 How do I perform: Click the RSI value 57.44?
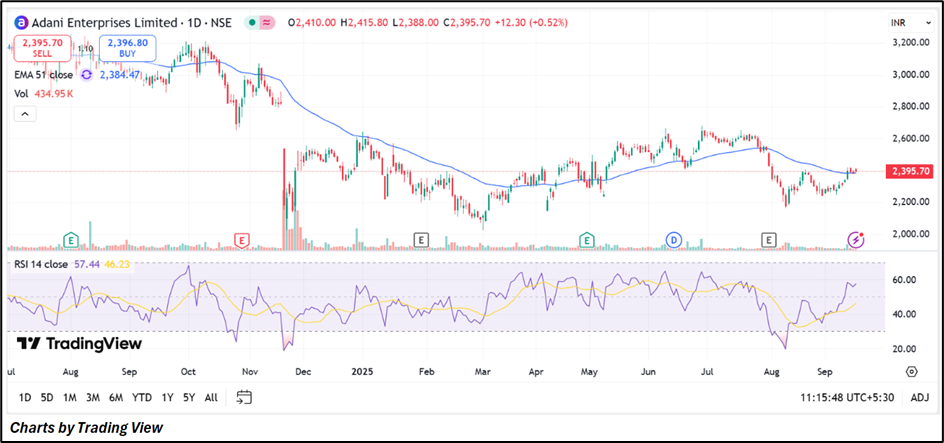click(x=85, y=264)
